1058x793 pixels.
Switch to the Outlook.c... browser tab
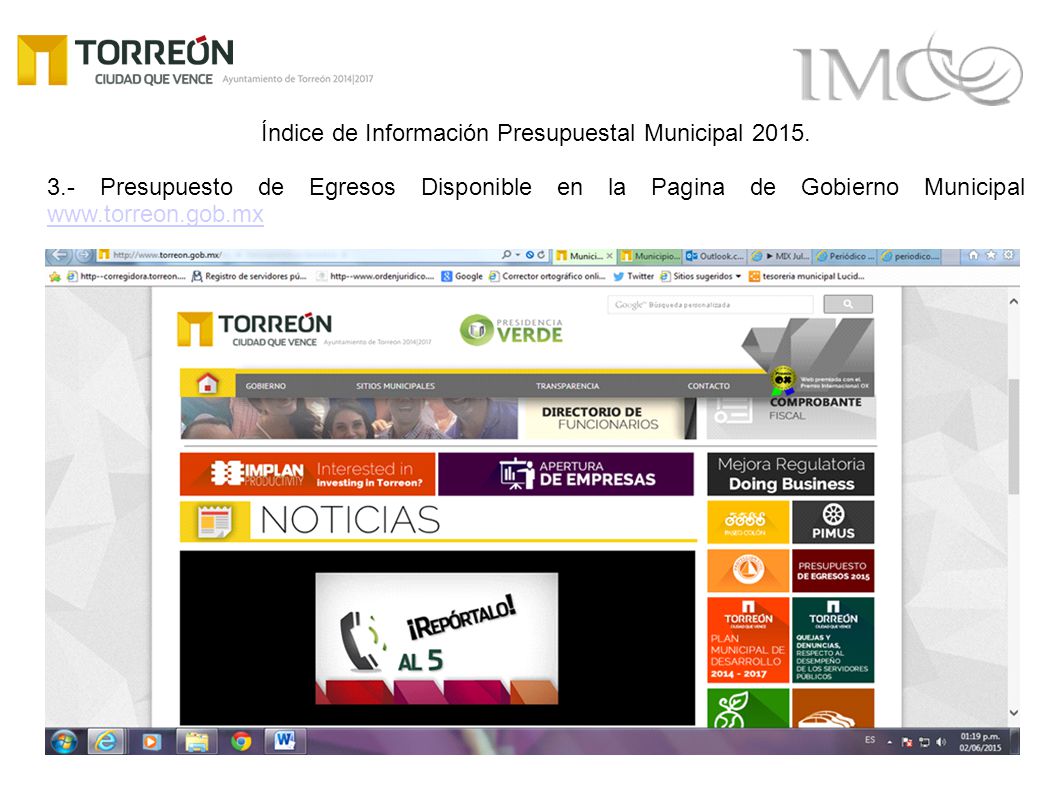coord(715,256)
